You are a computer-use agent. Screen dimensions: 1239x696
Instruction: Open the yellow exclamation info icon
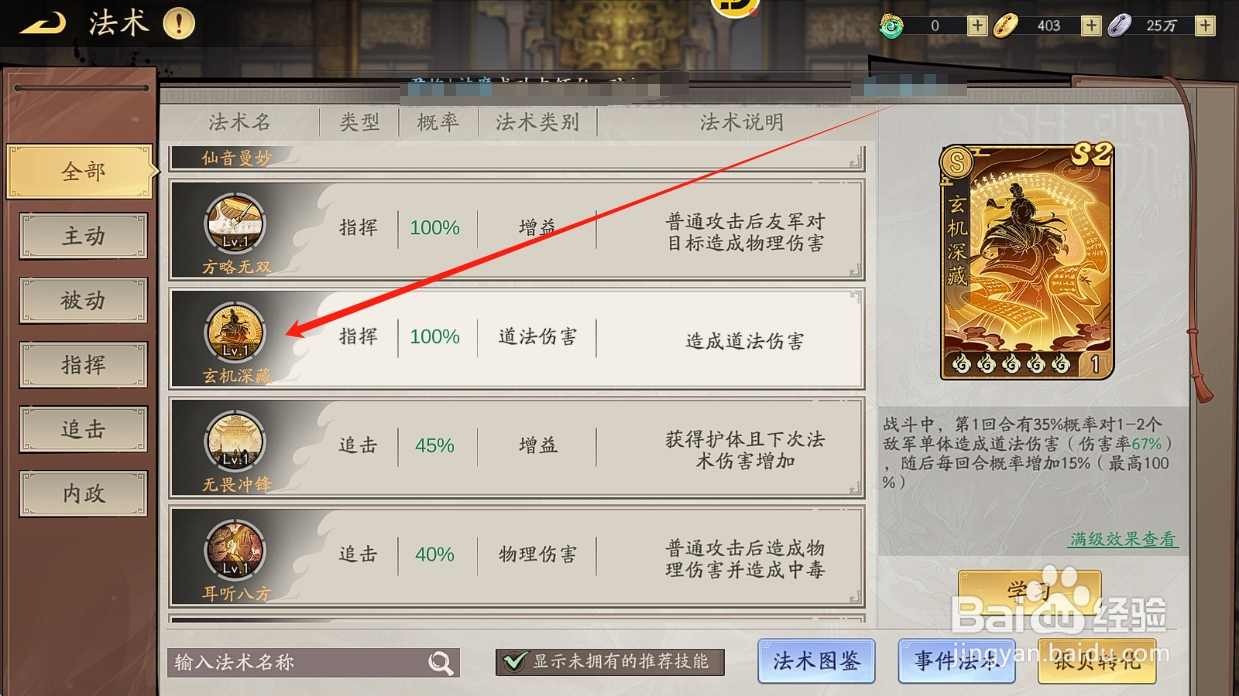point(179,23)
